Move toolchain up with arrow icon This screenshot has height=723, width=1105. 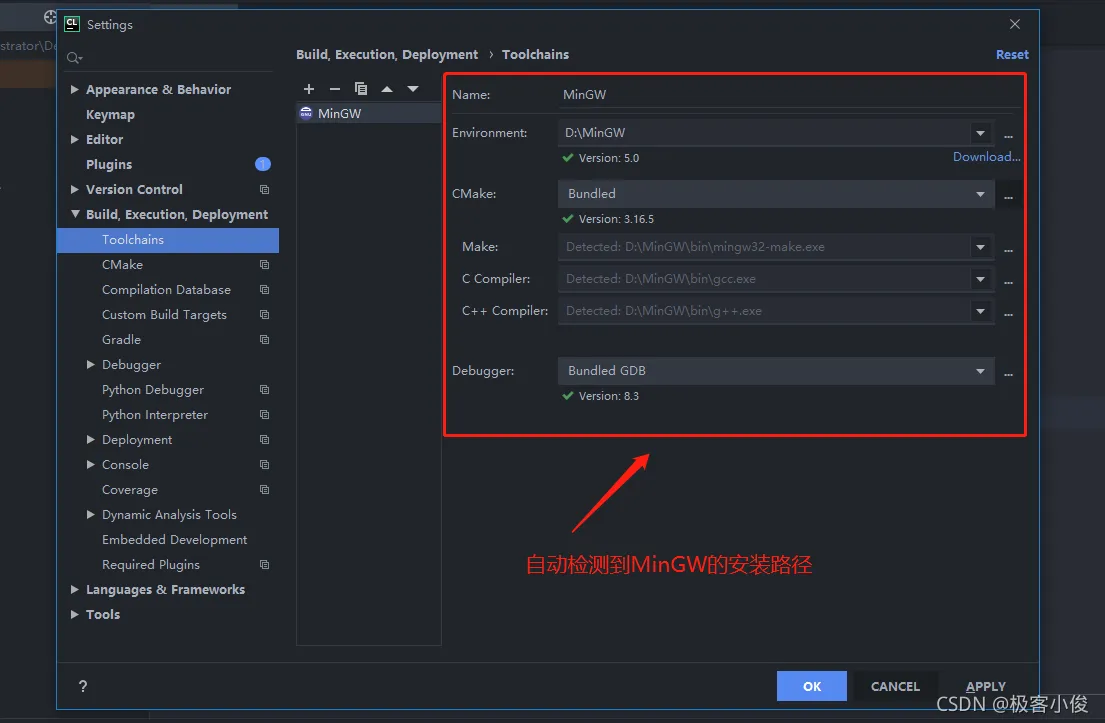387,89
